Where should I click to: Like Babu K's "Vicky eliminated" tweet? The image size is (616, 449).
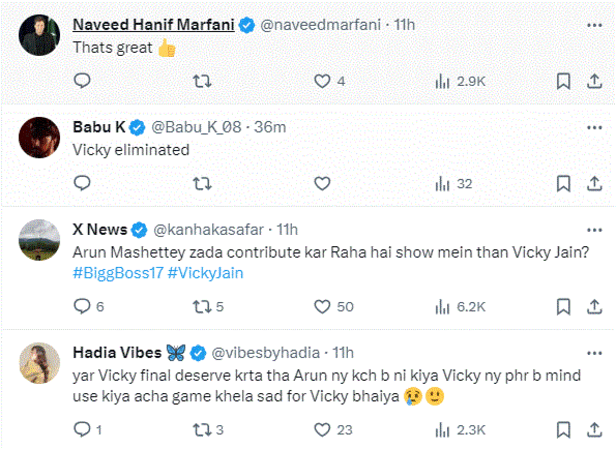[x=322, y=184]
